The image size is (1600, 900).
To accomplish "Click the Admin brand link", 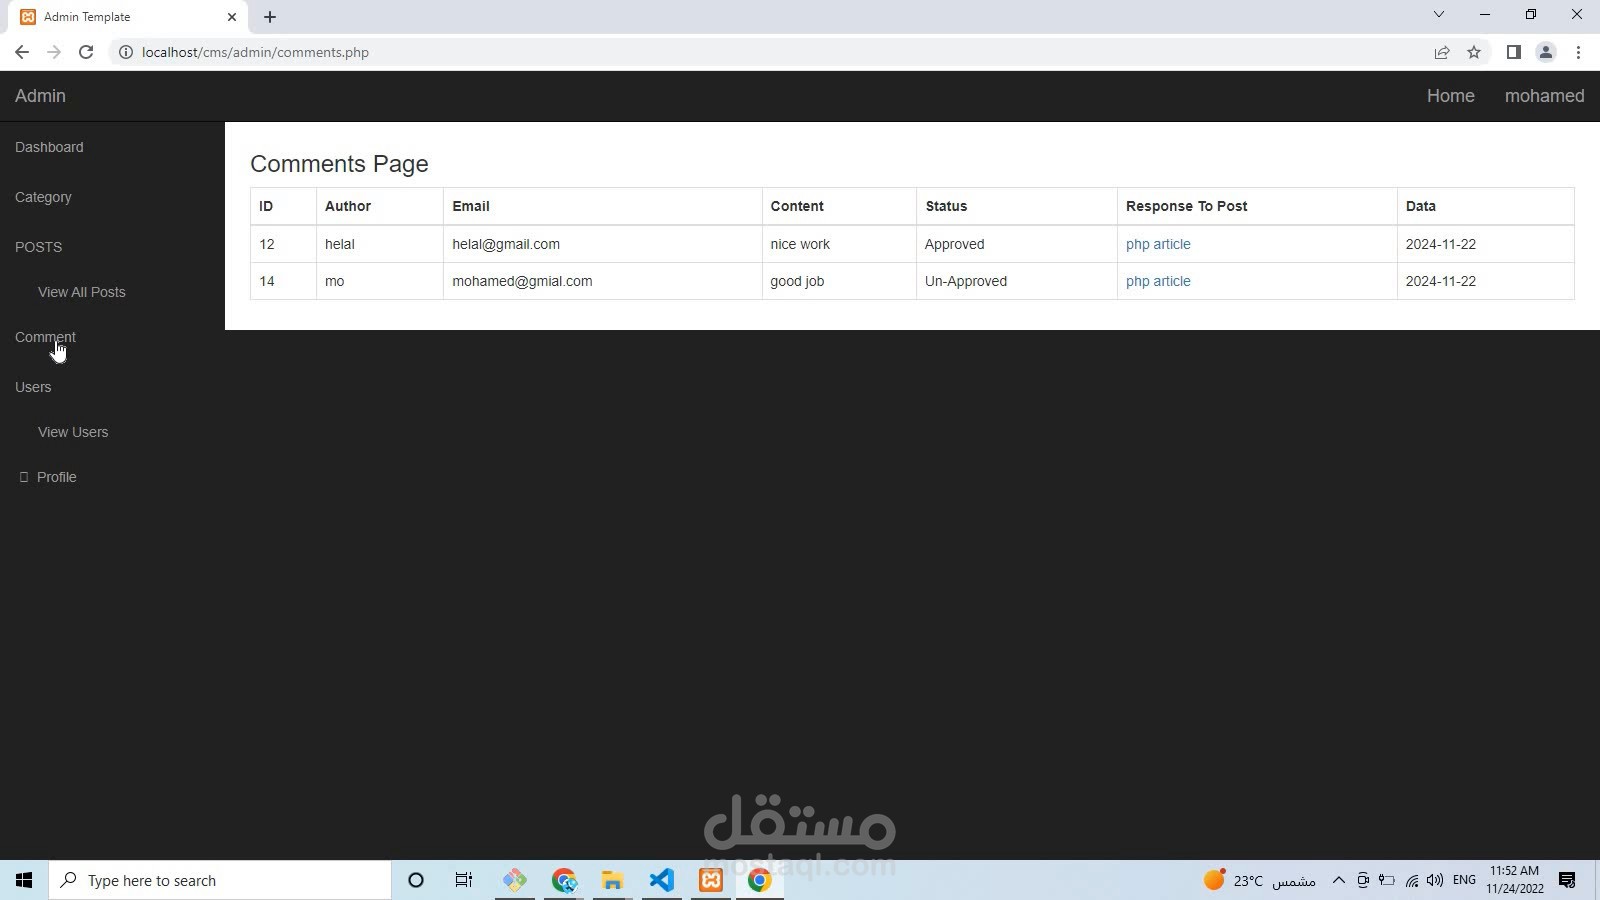I will (x=40, y=96).
